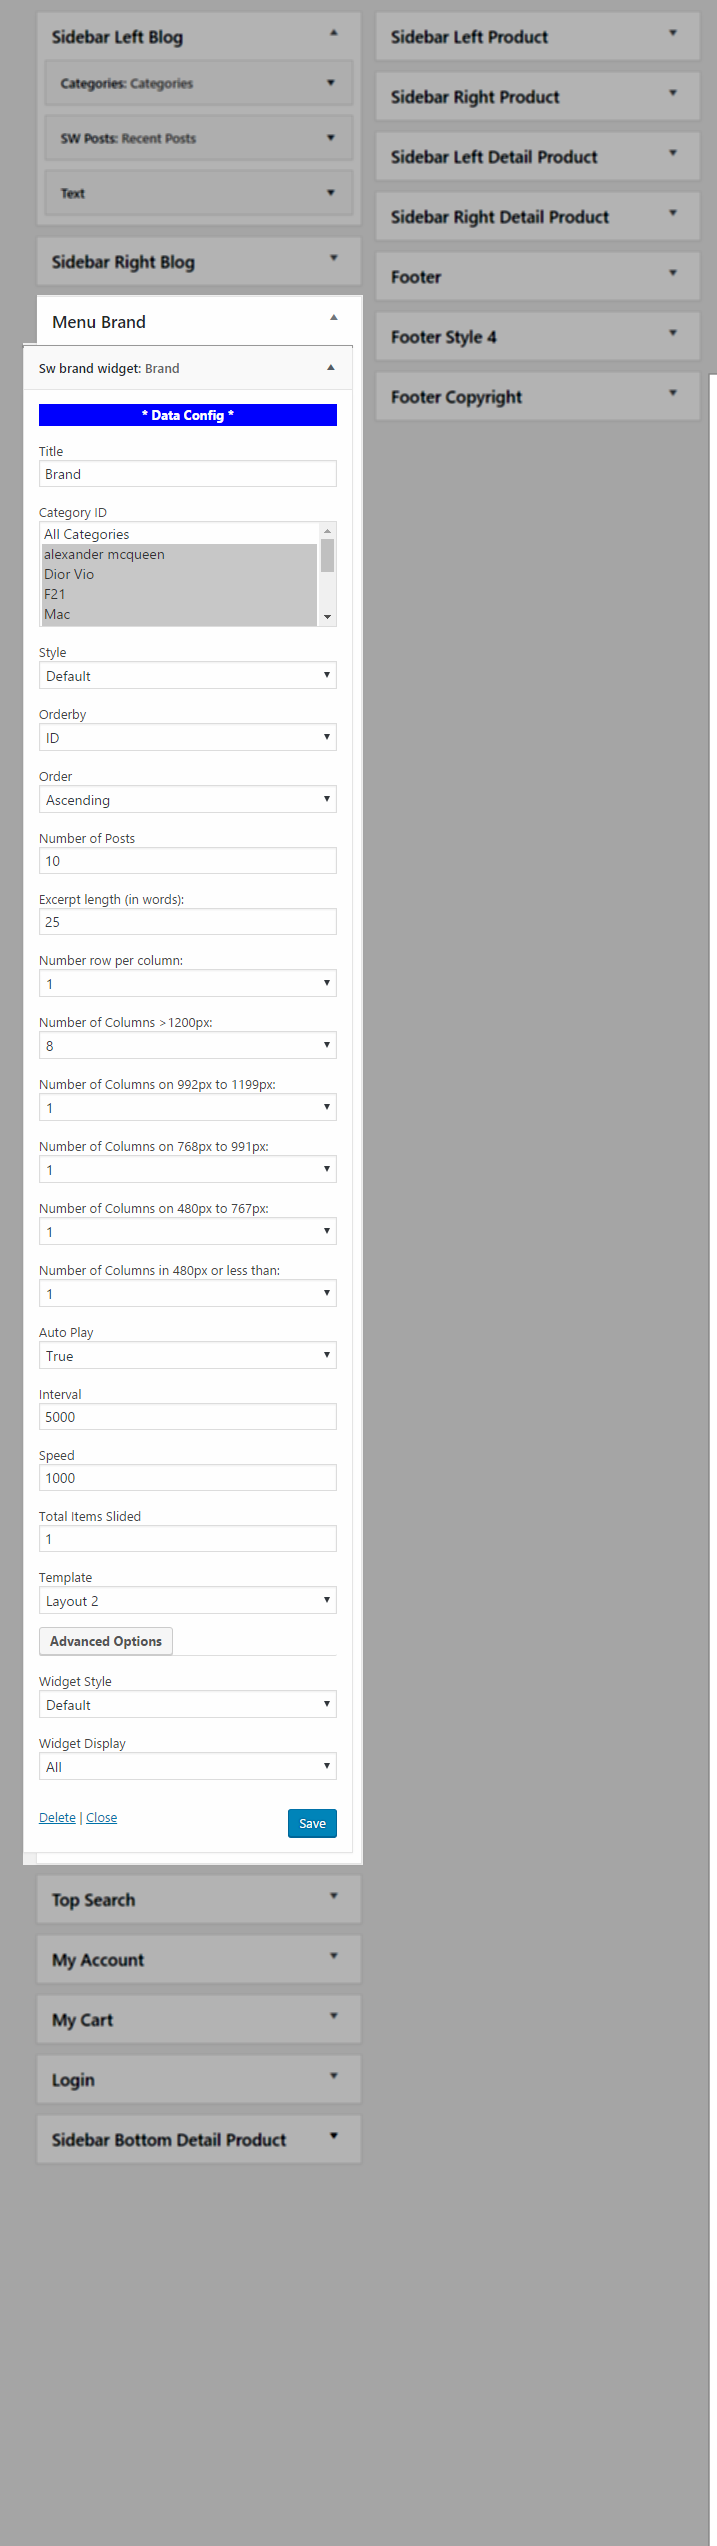Click the Save button
717x2546 pixels.
click(312, 1824)
